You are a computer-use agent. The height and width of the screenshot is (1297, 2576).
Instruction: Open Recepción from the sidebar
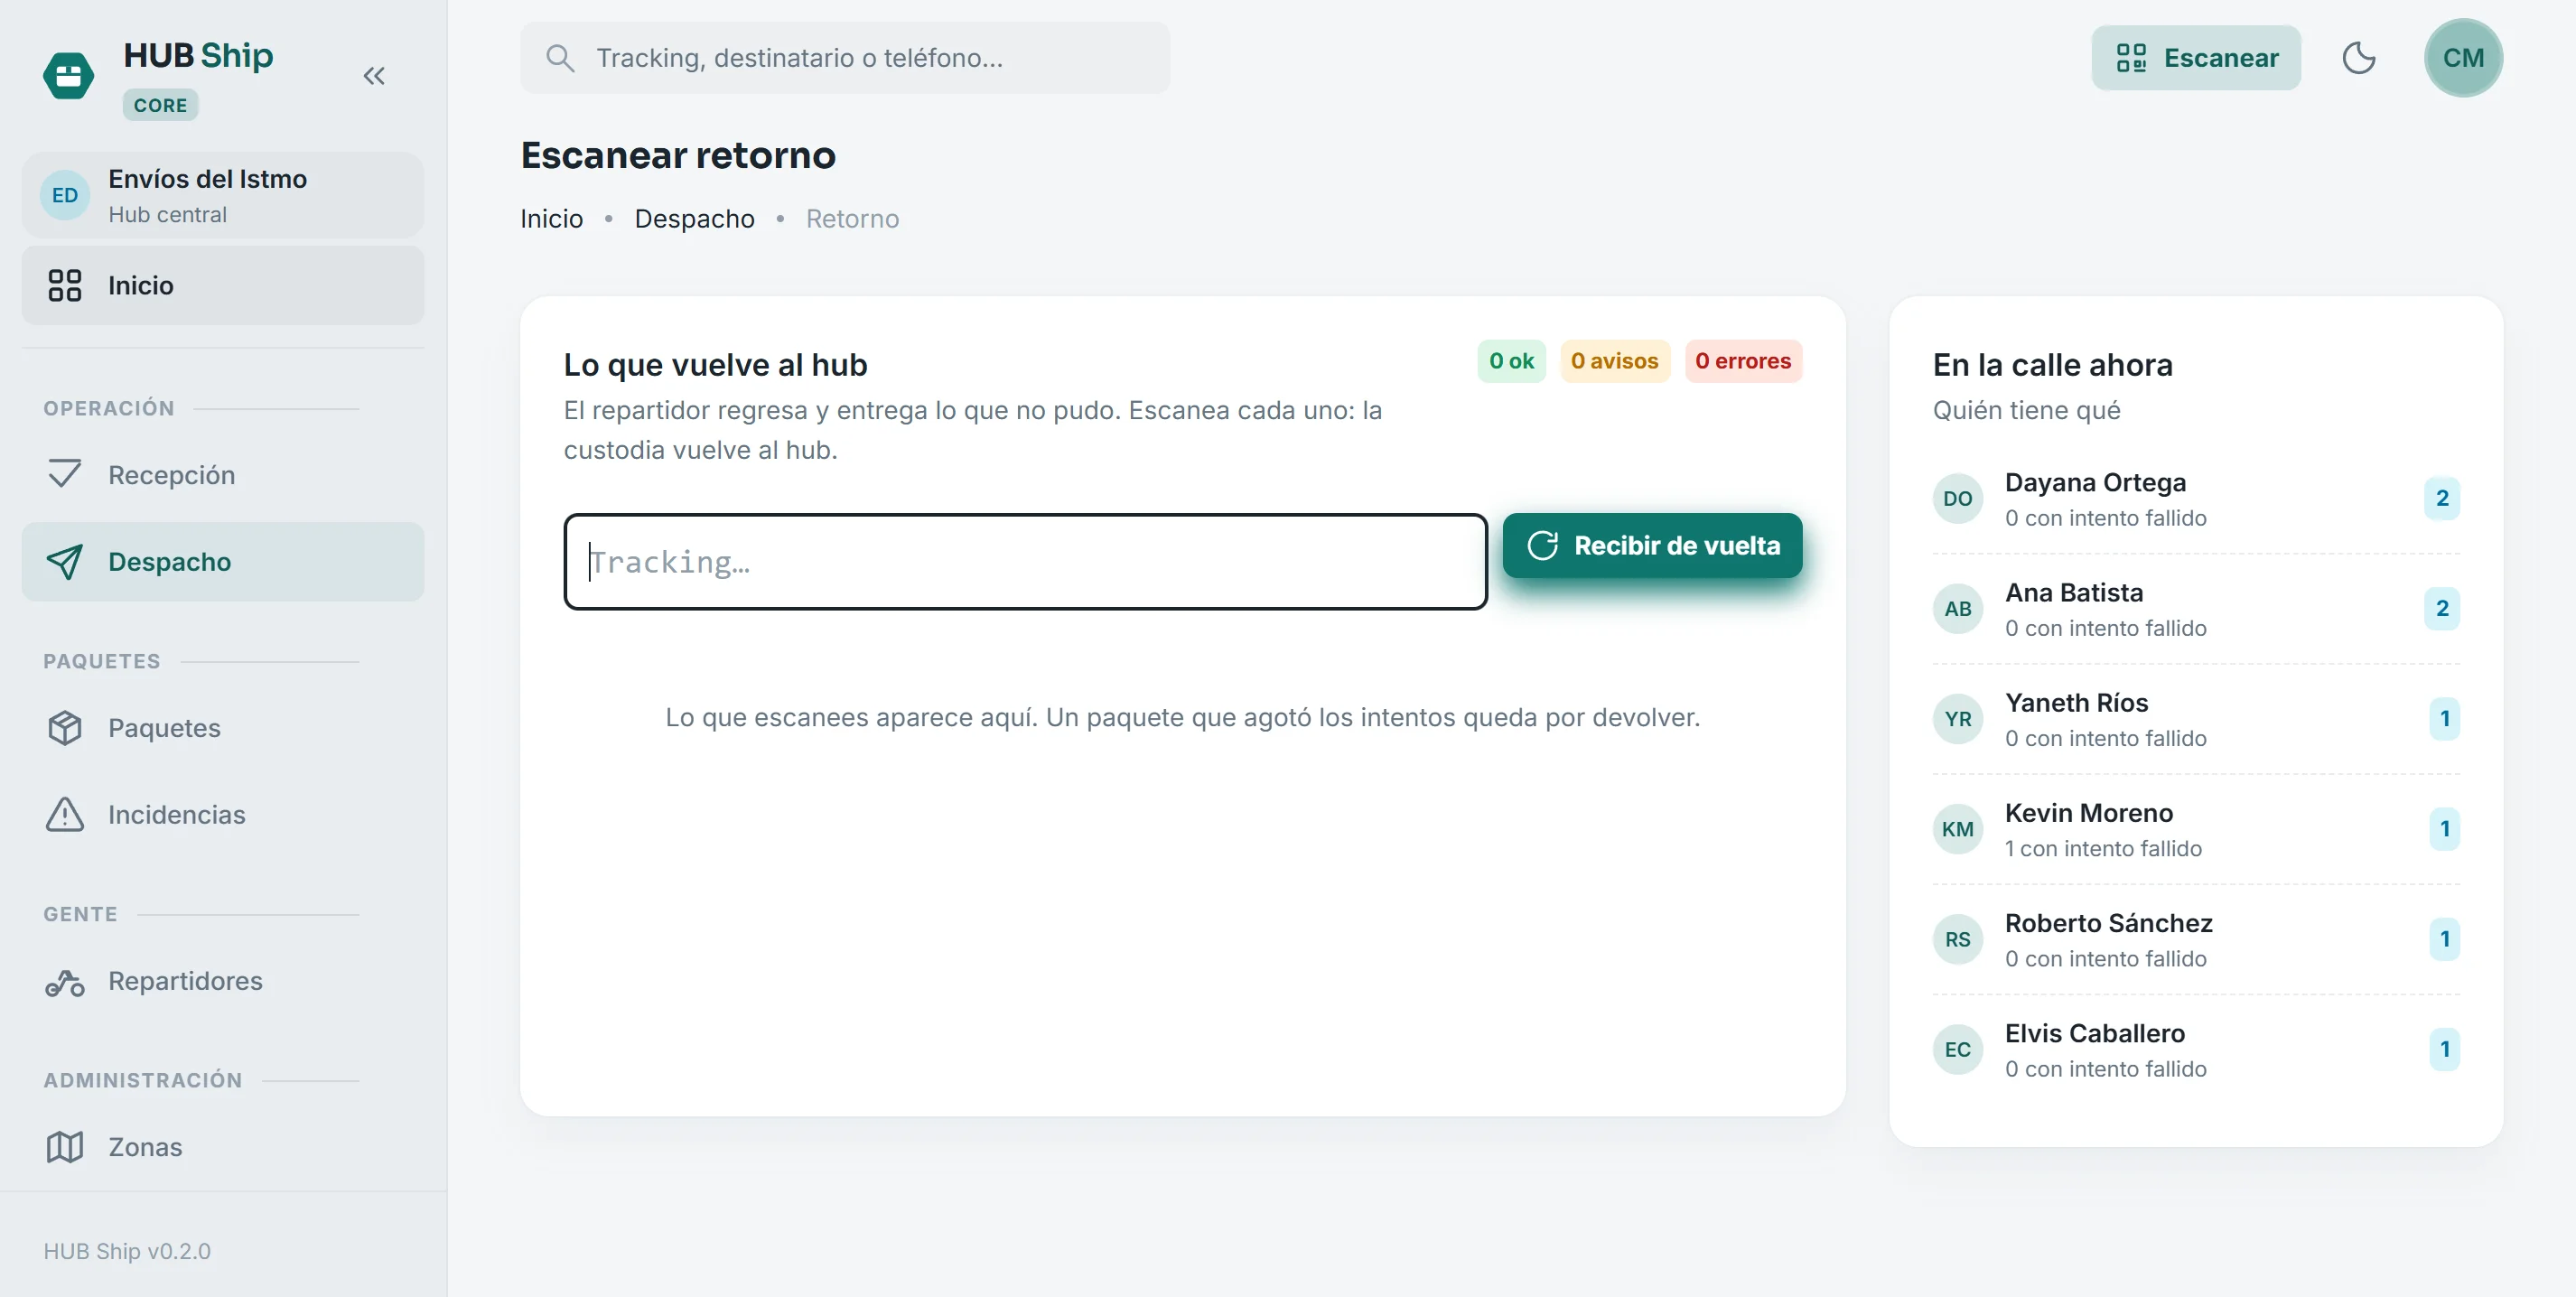tap(223, 475)
